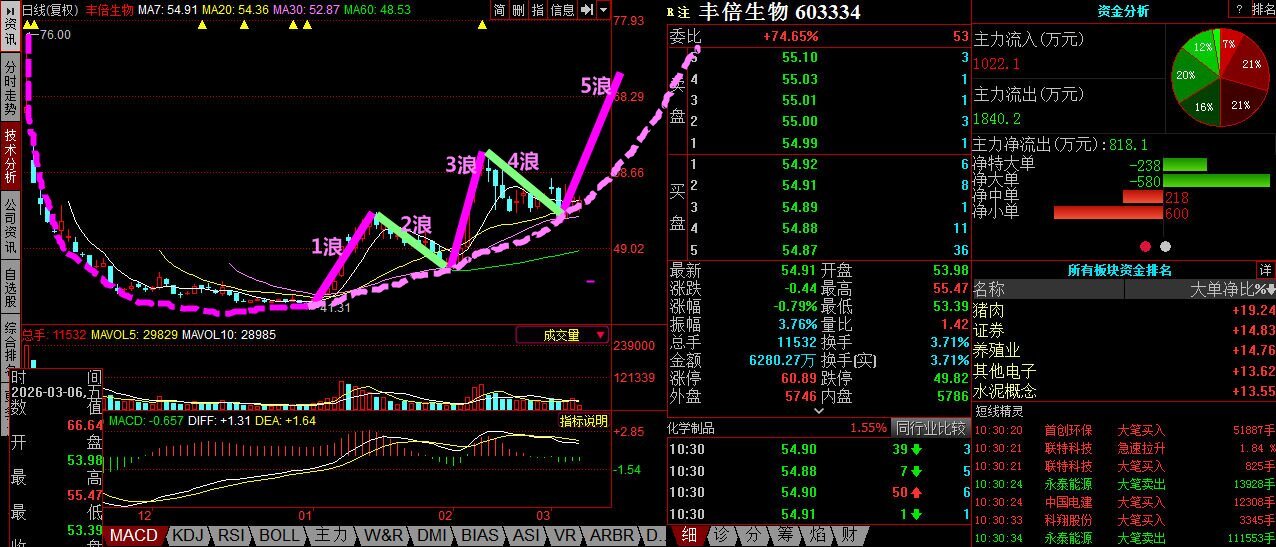The image size is (1276, 547).
Task: Select the RSI indicator tab
Action: pyautogui.click(x=232, y=536)
